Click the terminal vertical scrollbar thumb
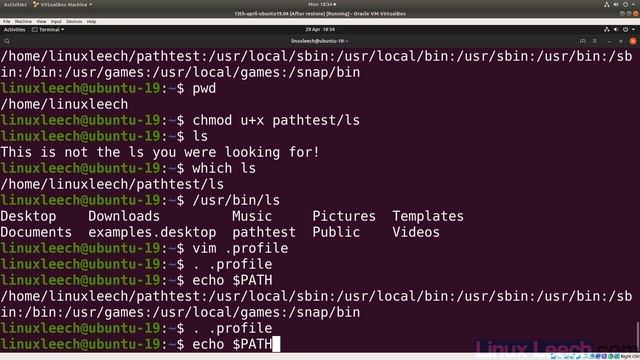 pos(638,336)
